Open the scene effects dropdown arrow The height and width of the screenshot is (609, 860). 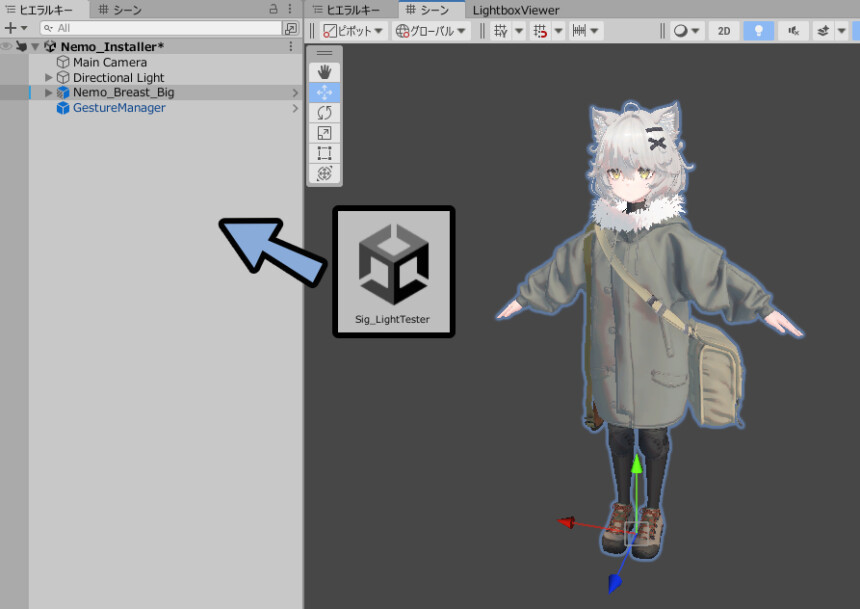click(x=841, y=31)
